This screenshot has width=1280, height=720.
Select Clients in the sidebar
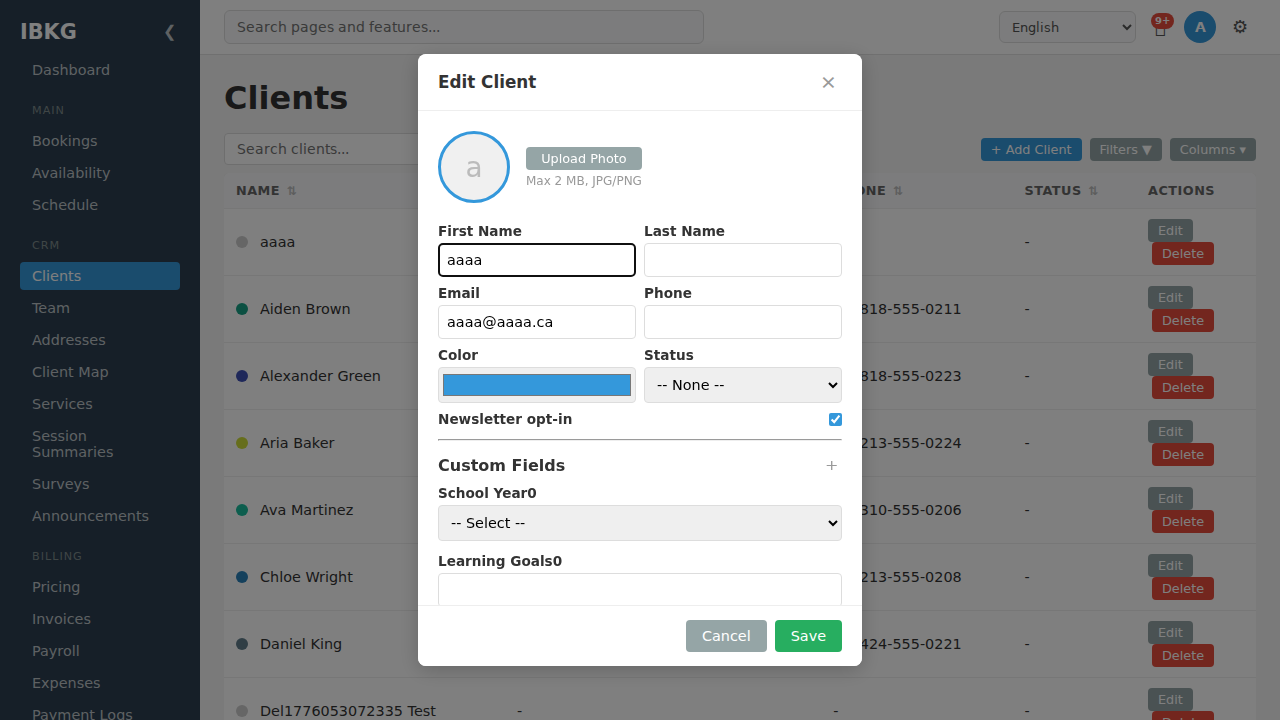(x=100, y=276)
